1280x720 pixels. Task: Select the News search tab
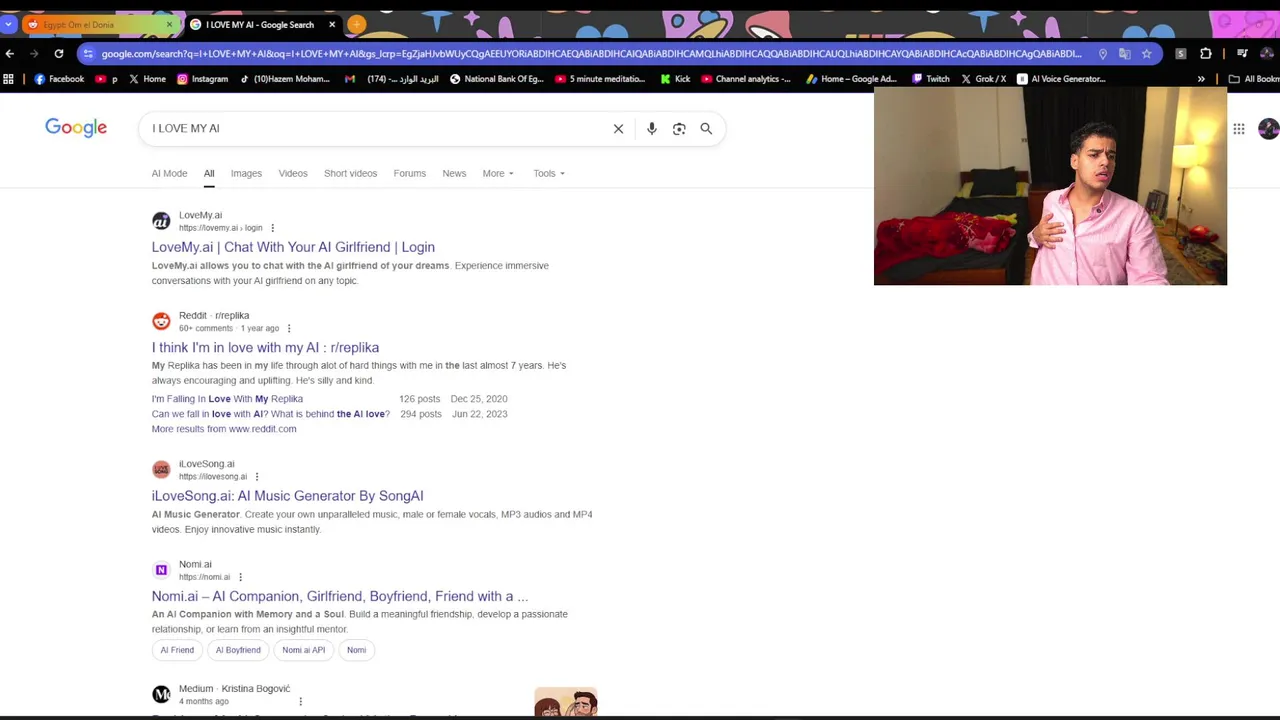pyautogui.click(x=454, y=173)
